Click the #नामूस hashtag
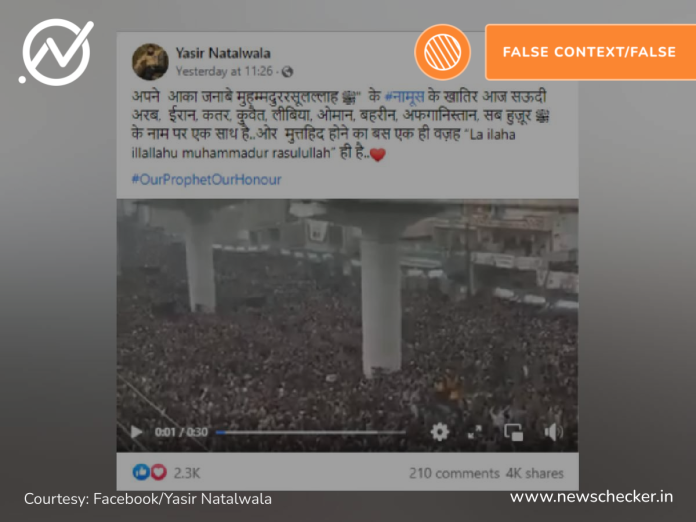Screen dimensions: 696x522 click(x=404, y=97)
